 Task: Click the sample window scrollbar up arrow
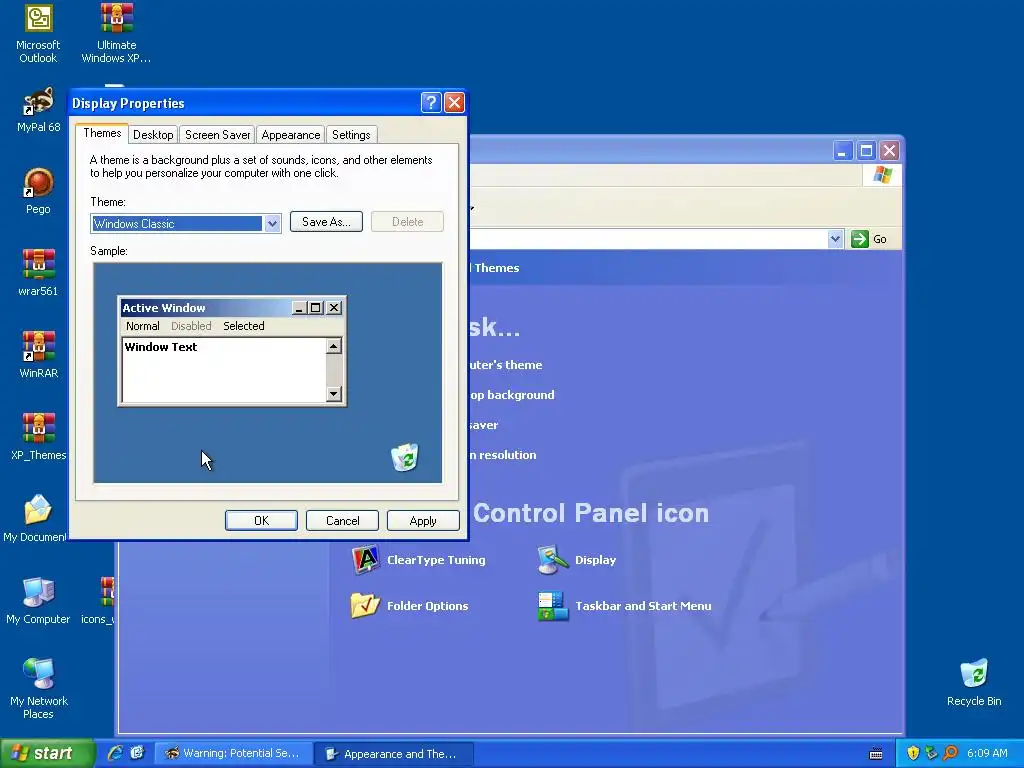pos(334,345)
